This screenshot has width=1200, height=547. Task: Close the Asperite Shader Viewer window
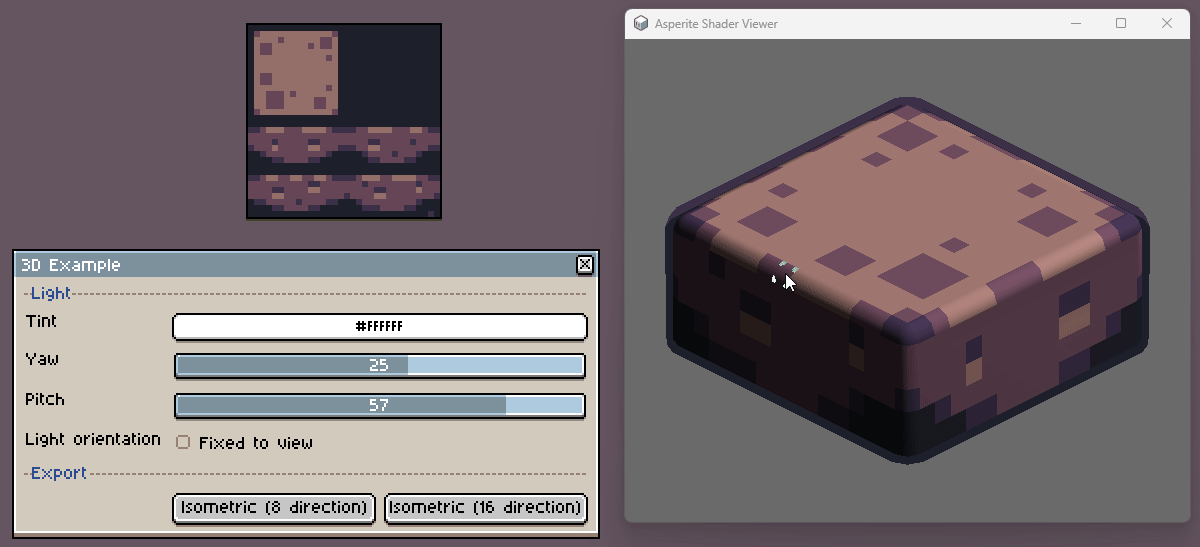(x=1167, y=23)
